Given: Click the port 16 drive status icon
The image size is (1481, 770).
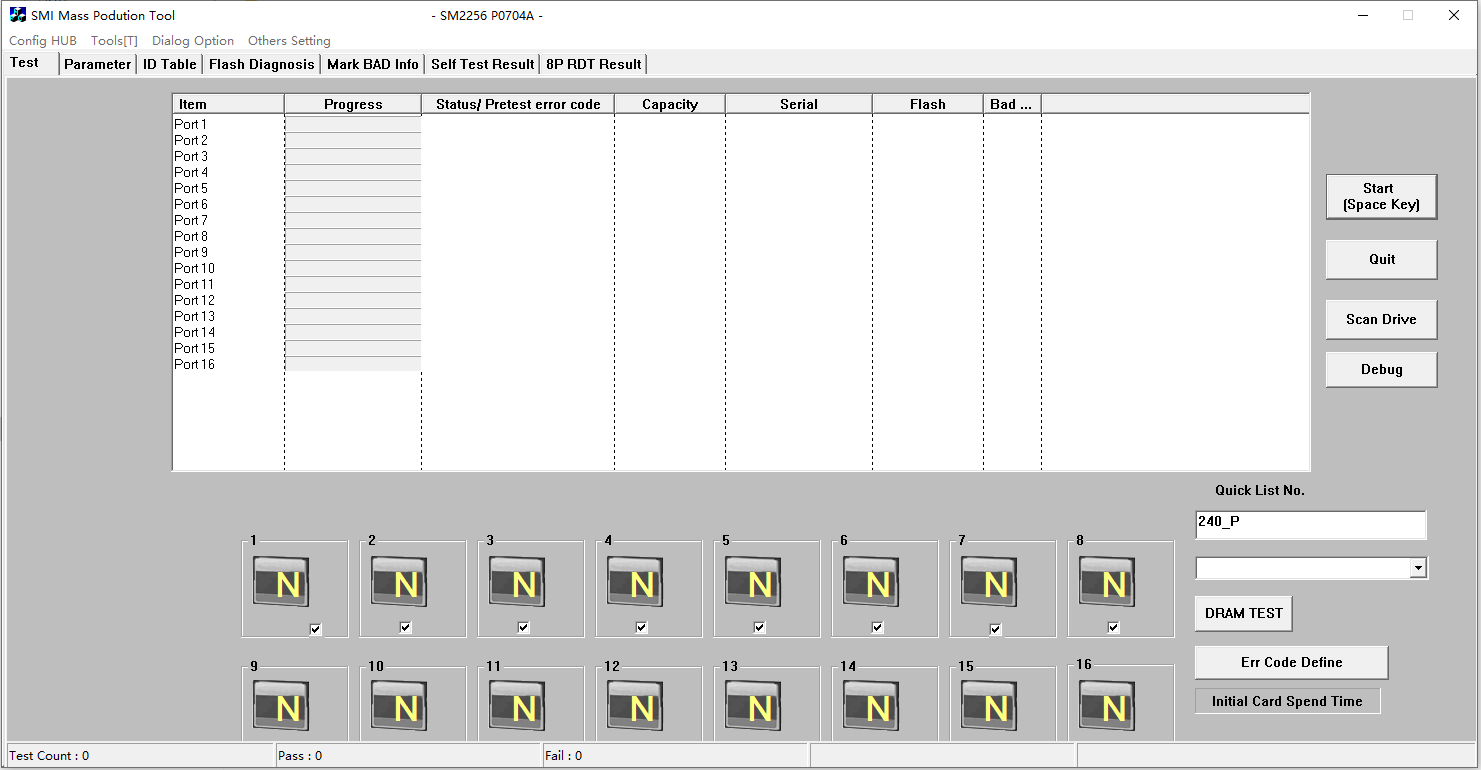Looking at the screenshot, I should coord(1107,706).
